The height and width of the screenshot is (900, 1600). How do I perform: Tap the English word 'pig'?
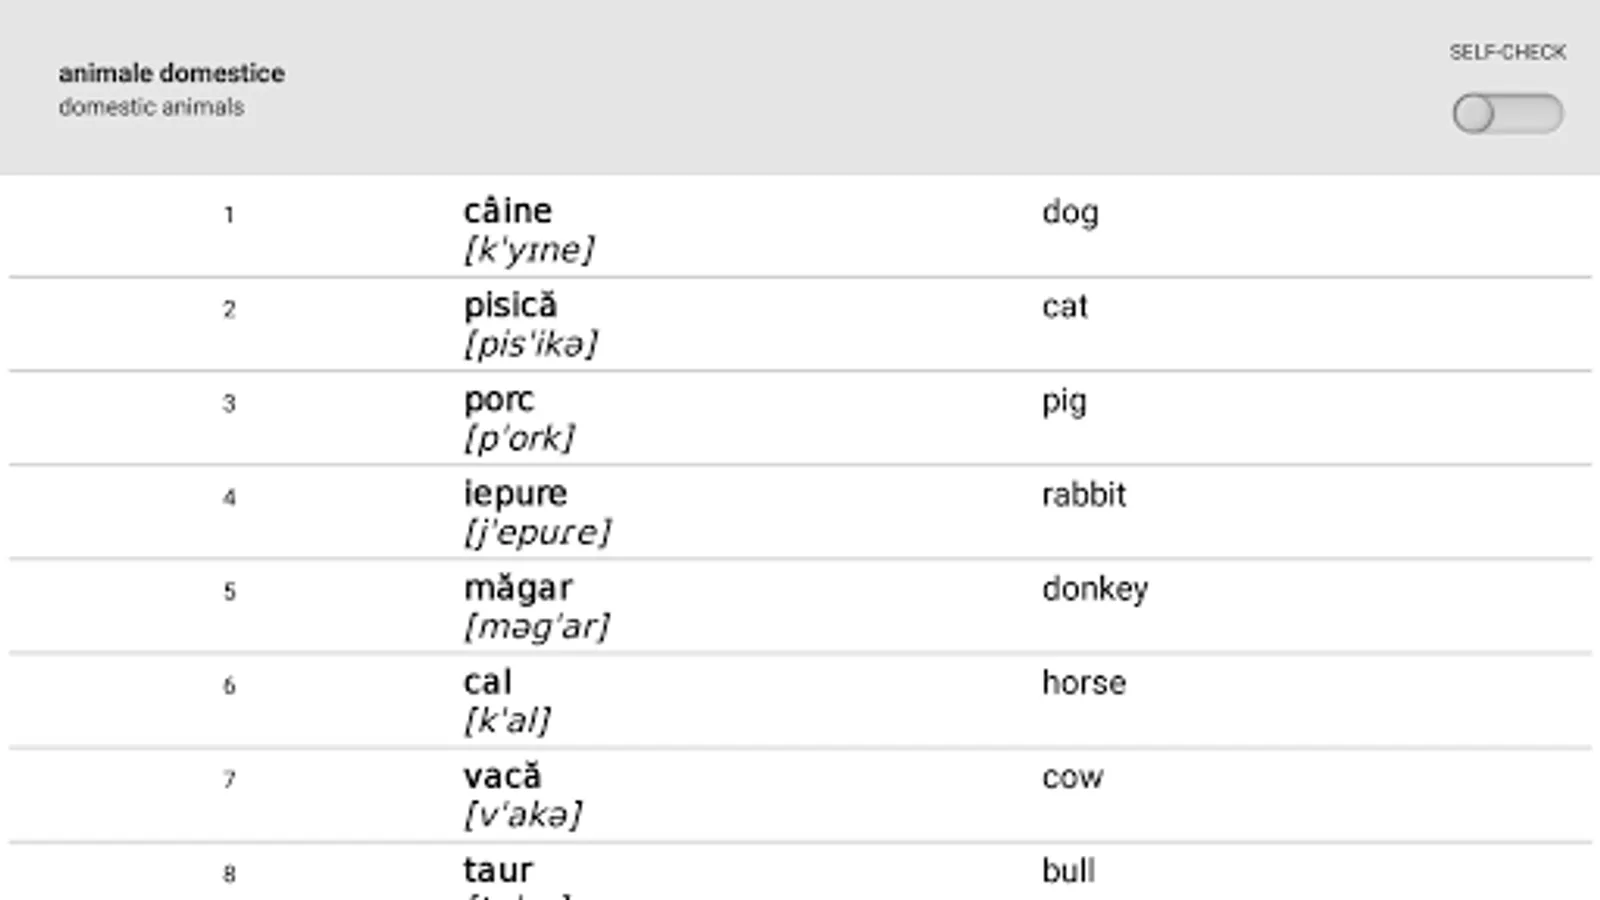tap(1063, 401)
